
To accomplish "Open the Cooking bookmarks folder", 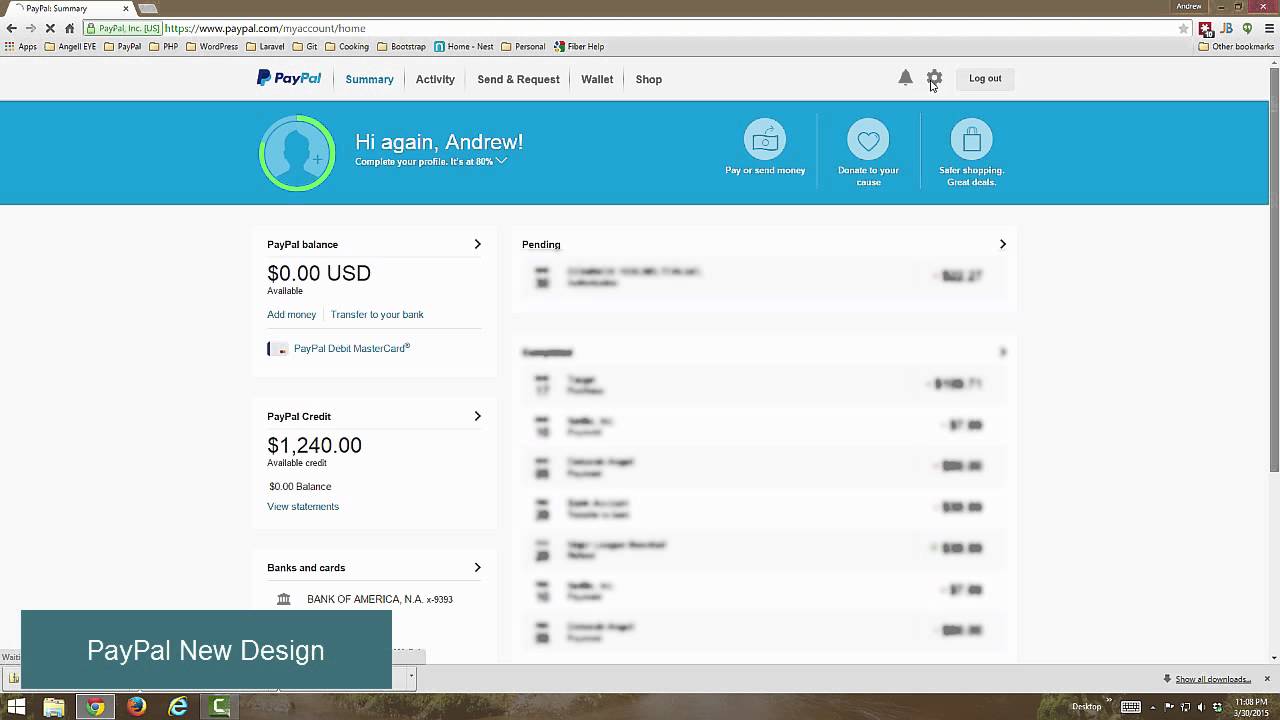I will pos(347,46).
